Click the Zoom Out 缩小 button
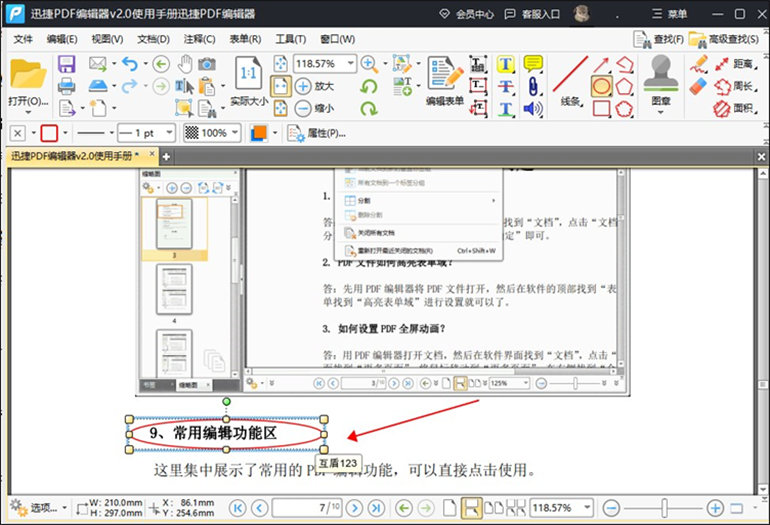This screenshot has height=525, width=770. 314,108
